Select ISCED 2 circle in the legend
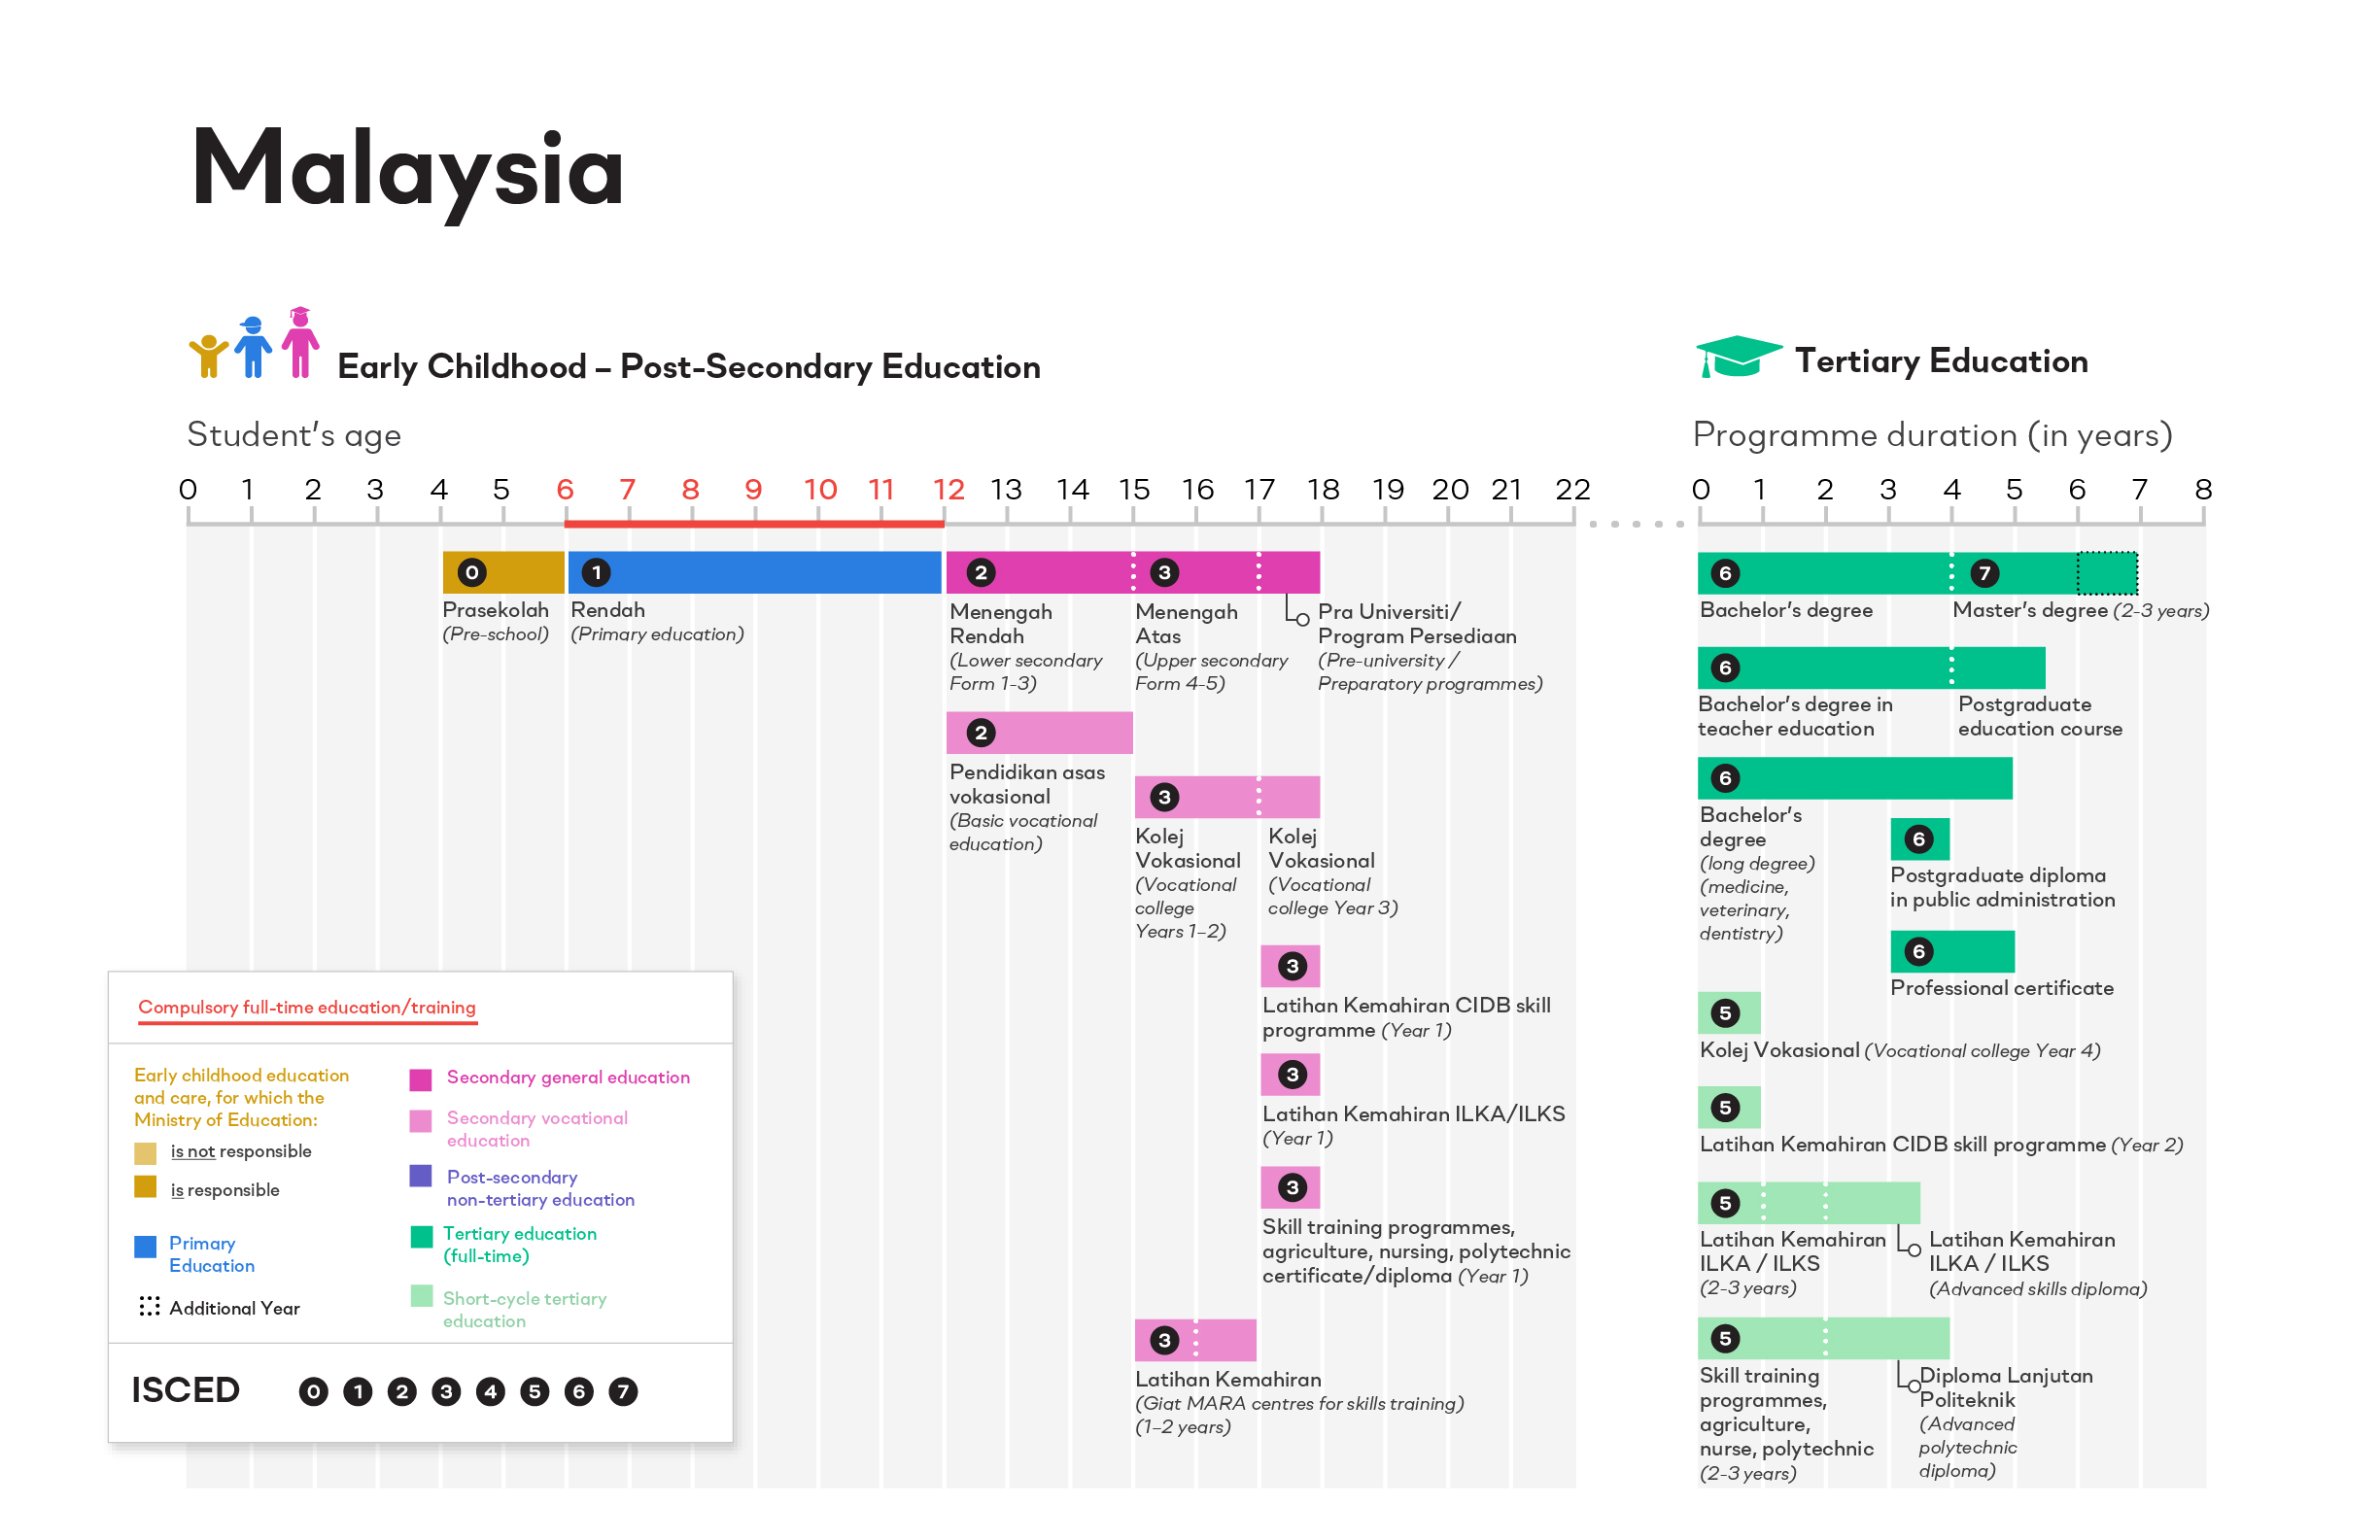The width and height of the screenshot is (2380, 1540). point(402,1391)
